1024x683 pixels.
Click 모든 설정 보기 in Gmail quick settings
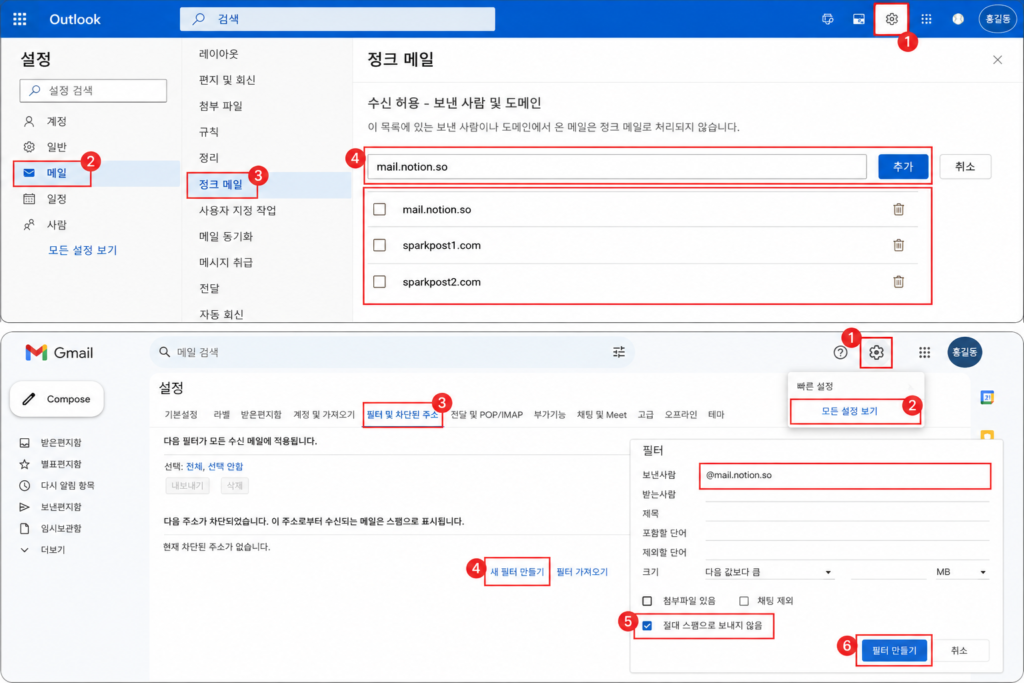(849, 411)
